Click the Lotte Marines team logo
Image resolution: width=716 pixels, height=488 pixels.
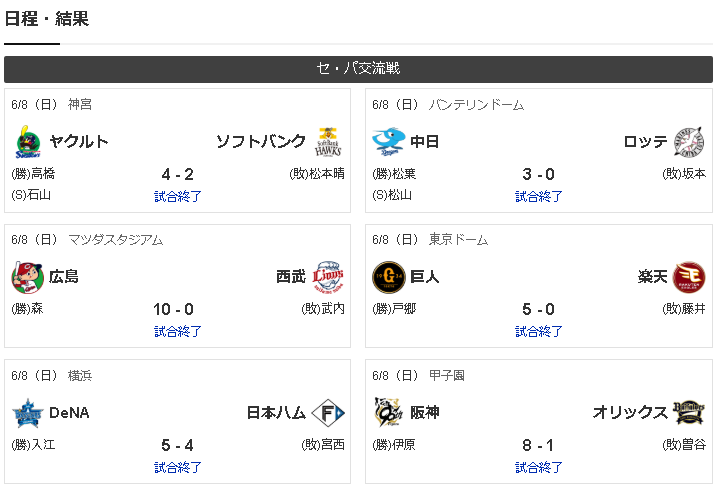coord(689,142)
